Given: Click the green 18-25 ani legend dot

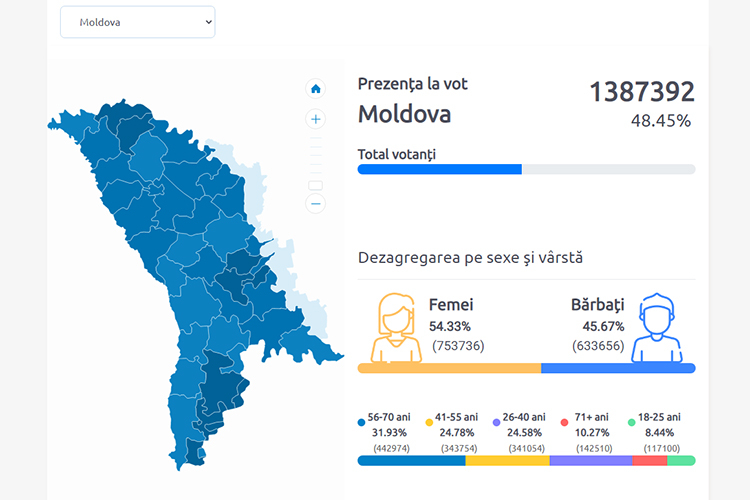Looking at the screenshot, I should 632,423.
